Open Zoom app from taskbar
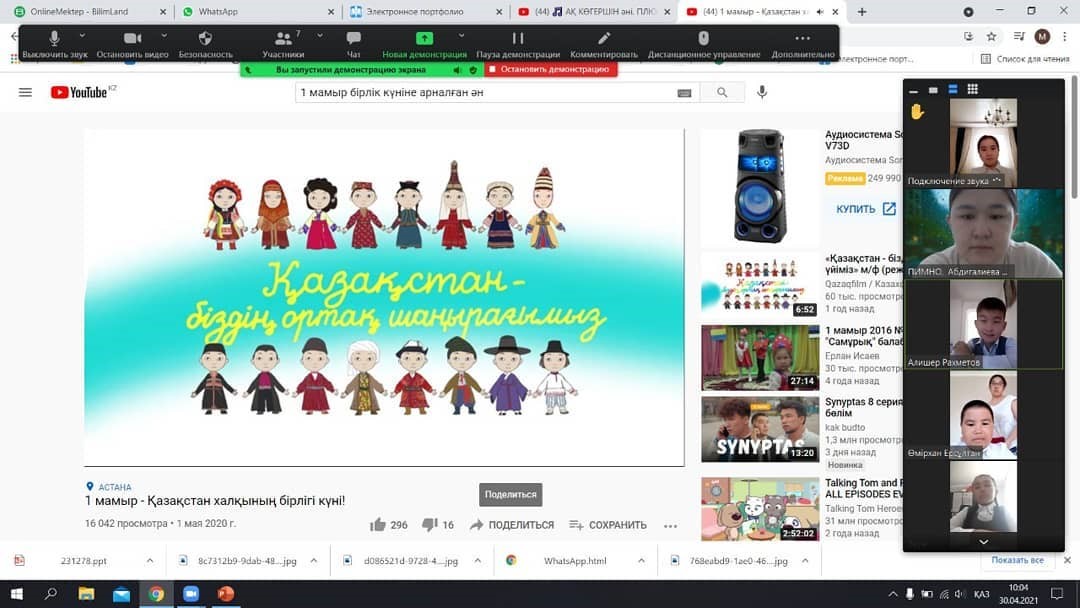 click(191, 594)
